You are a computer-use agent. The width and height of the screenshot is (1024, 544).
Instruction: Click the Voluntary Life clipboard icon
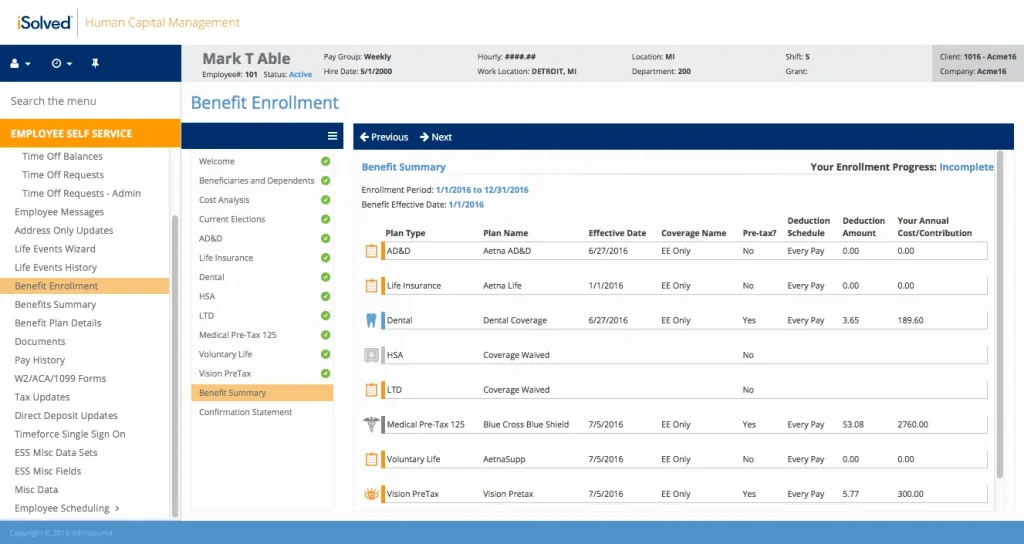[x=371, y=459]
